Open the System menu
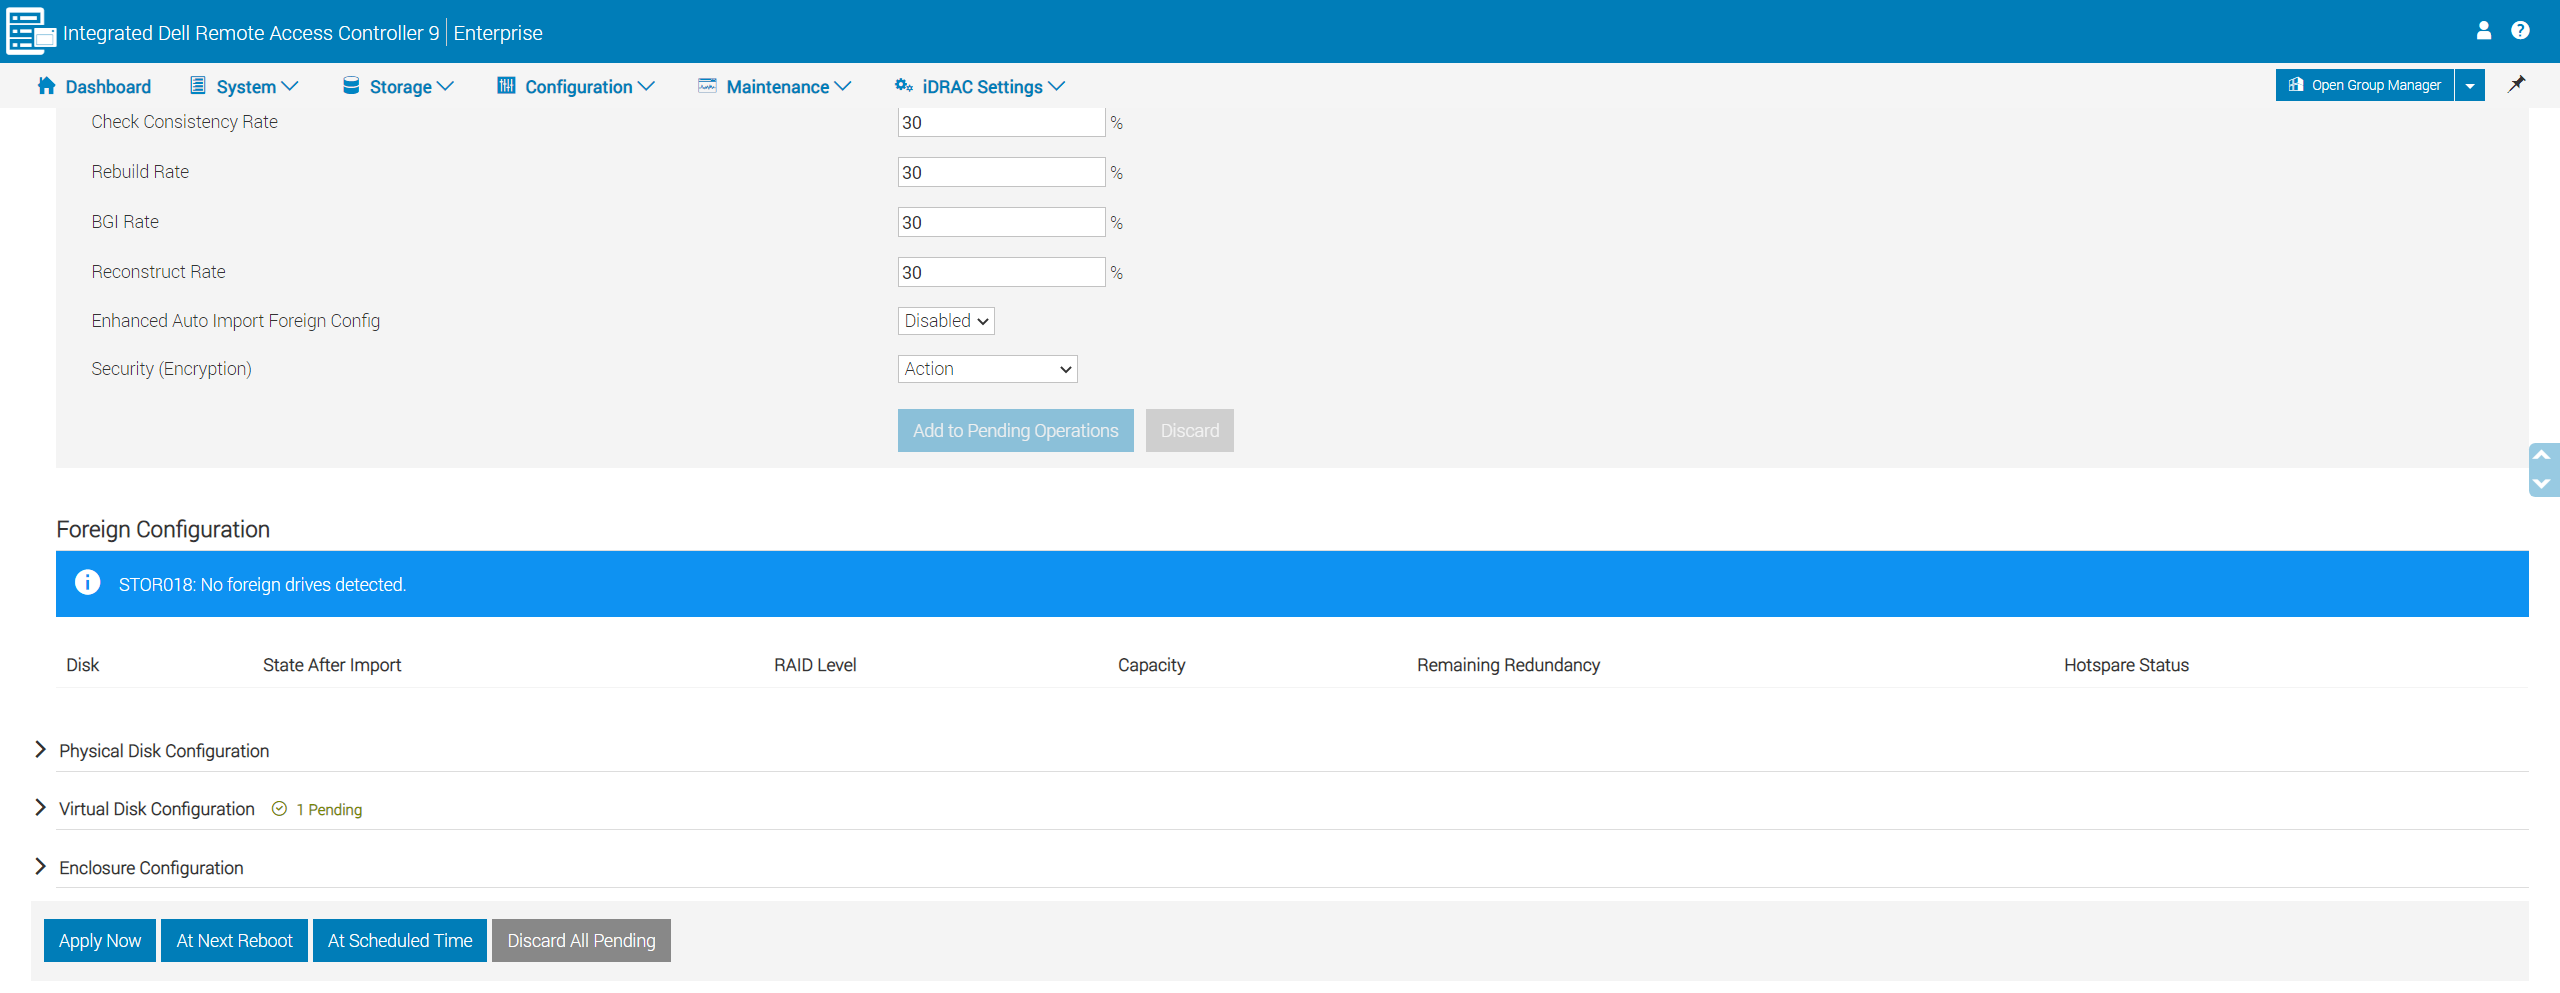 (257, 87)
